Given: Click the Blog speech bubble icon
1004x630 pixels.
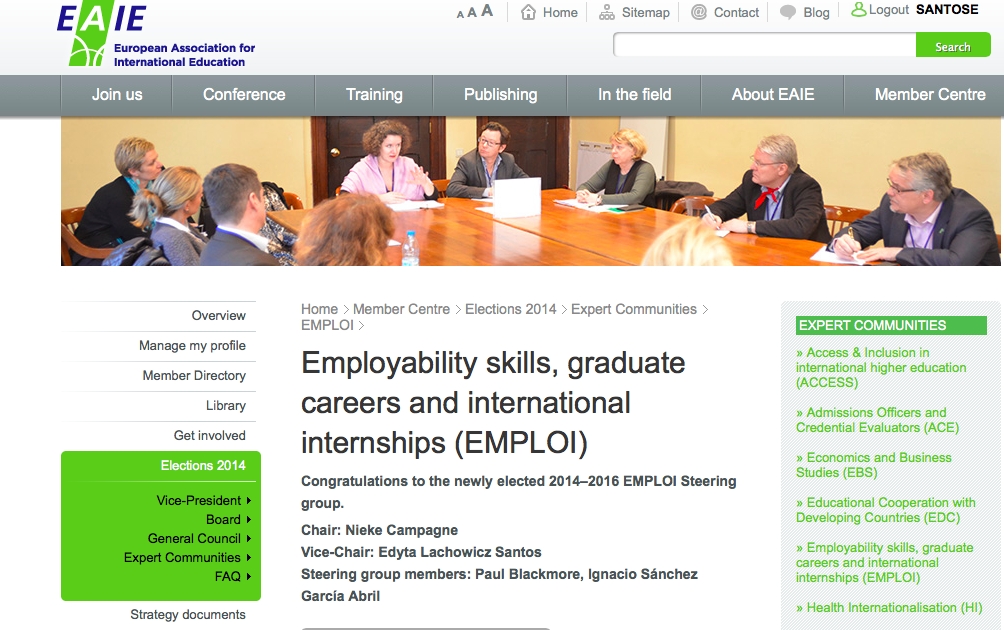Looking at the screenshot, I should (x=788, y=13).
